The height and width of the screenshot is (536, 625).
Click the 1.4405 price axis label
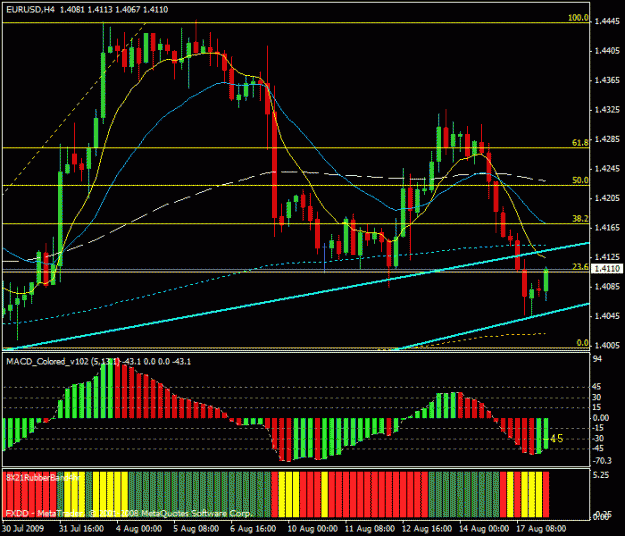[607, 51]
